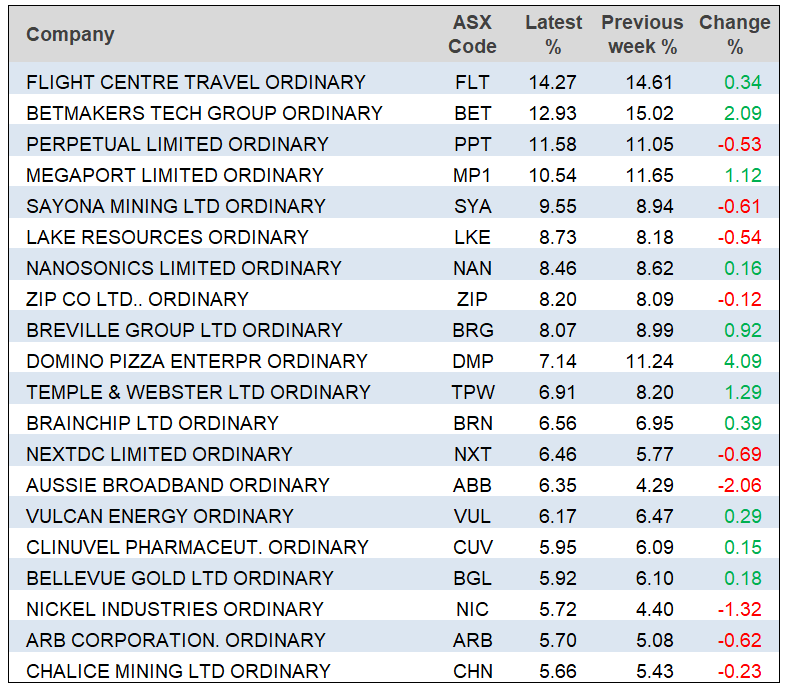Click the BET ticker code
The image size is (789, 691).
[x=472, y=113]
